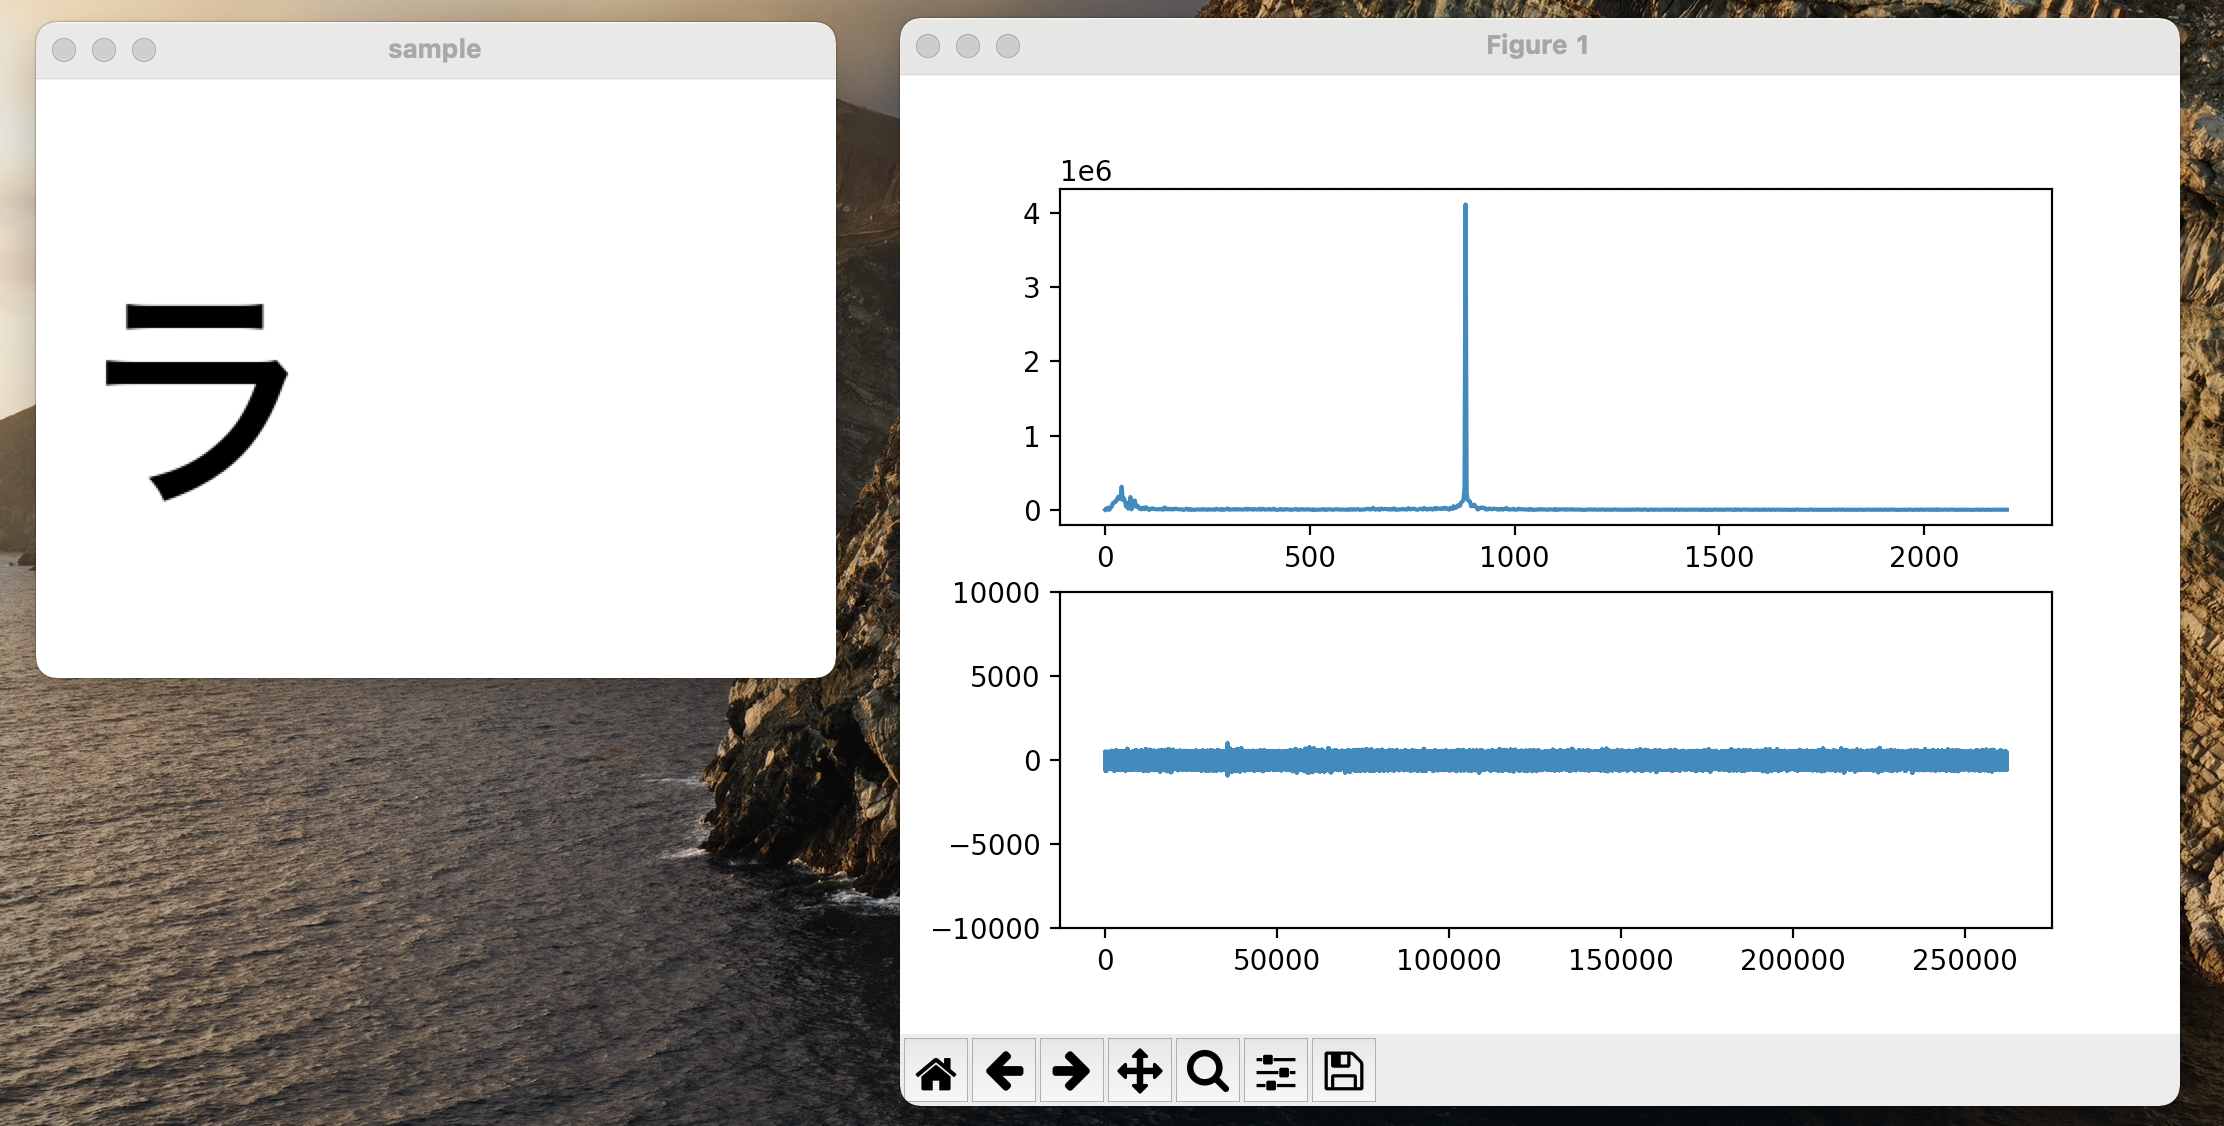Click the 1e6 scale label on upper plot
Image resolution: width=2224 pixels, height=1126 pixels.
click(x=1086, y=171)
